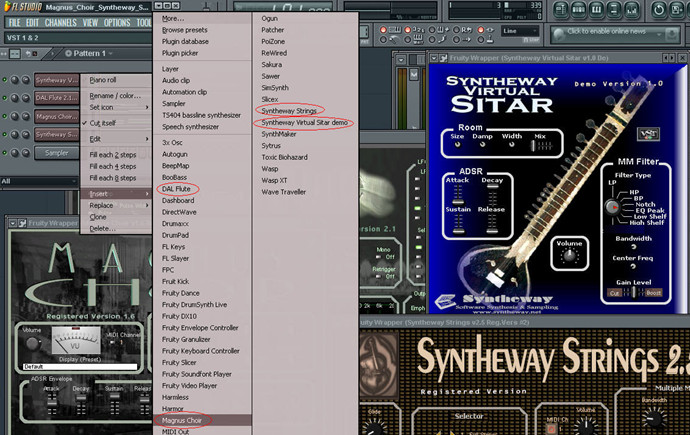Toggle the browser panel toolbar icon
This screenshot has height=435, width=690.
tap(614, 10)
